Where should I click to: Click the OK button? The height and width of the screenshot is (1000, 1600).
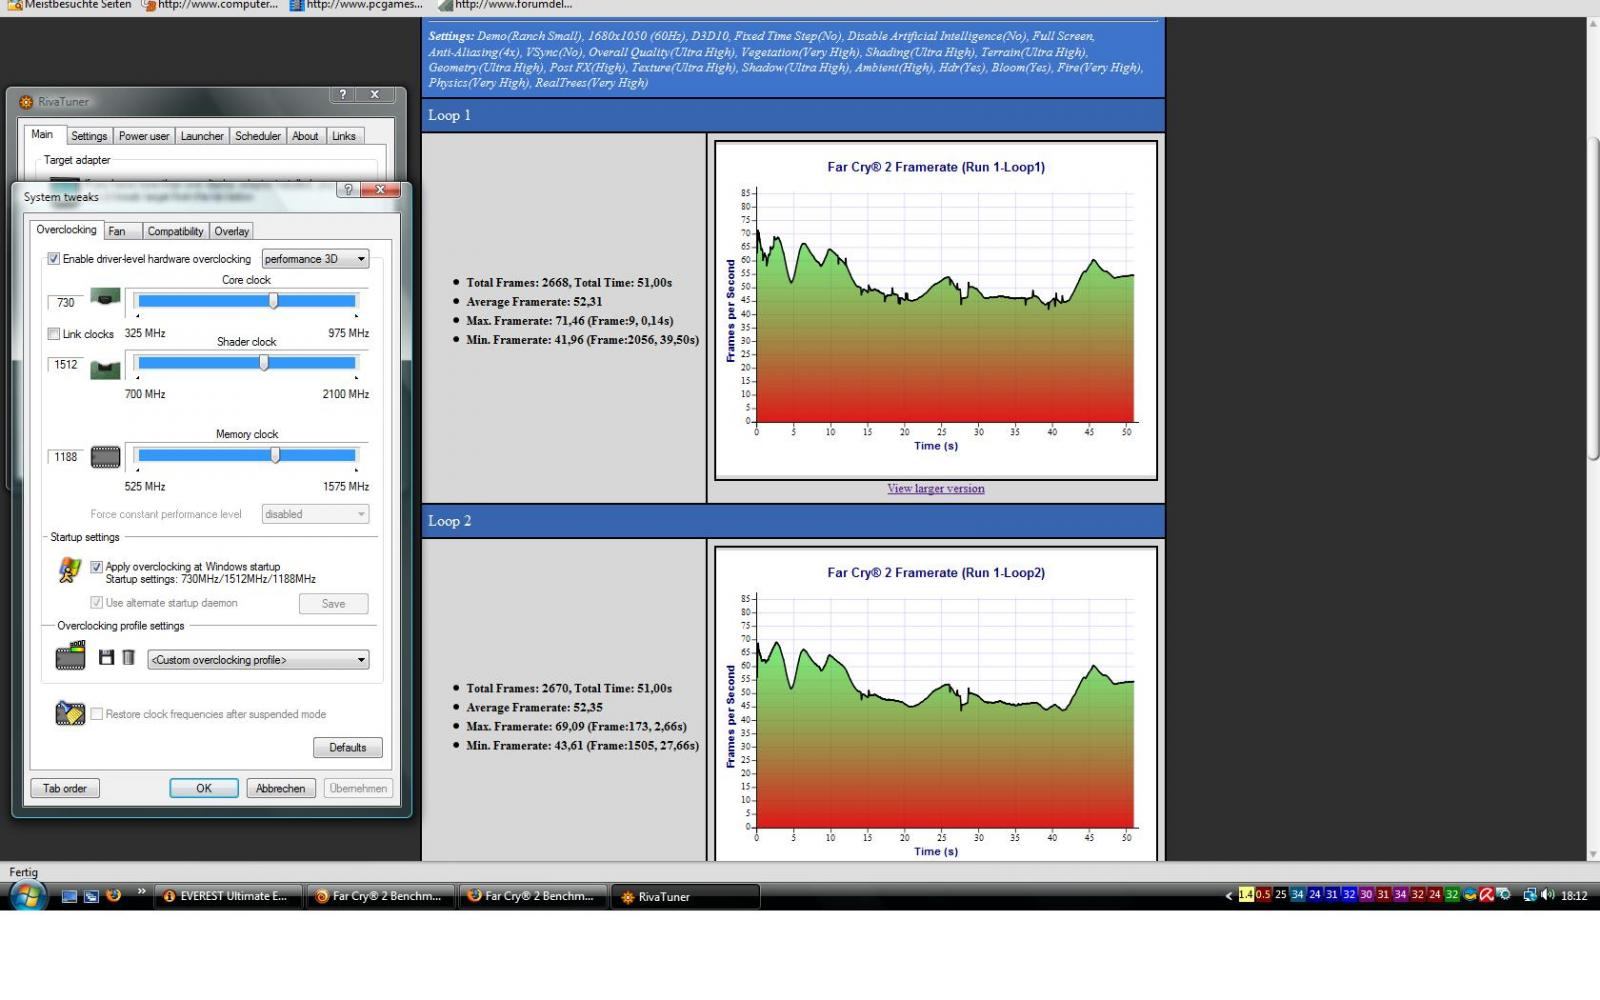[204, 788]
